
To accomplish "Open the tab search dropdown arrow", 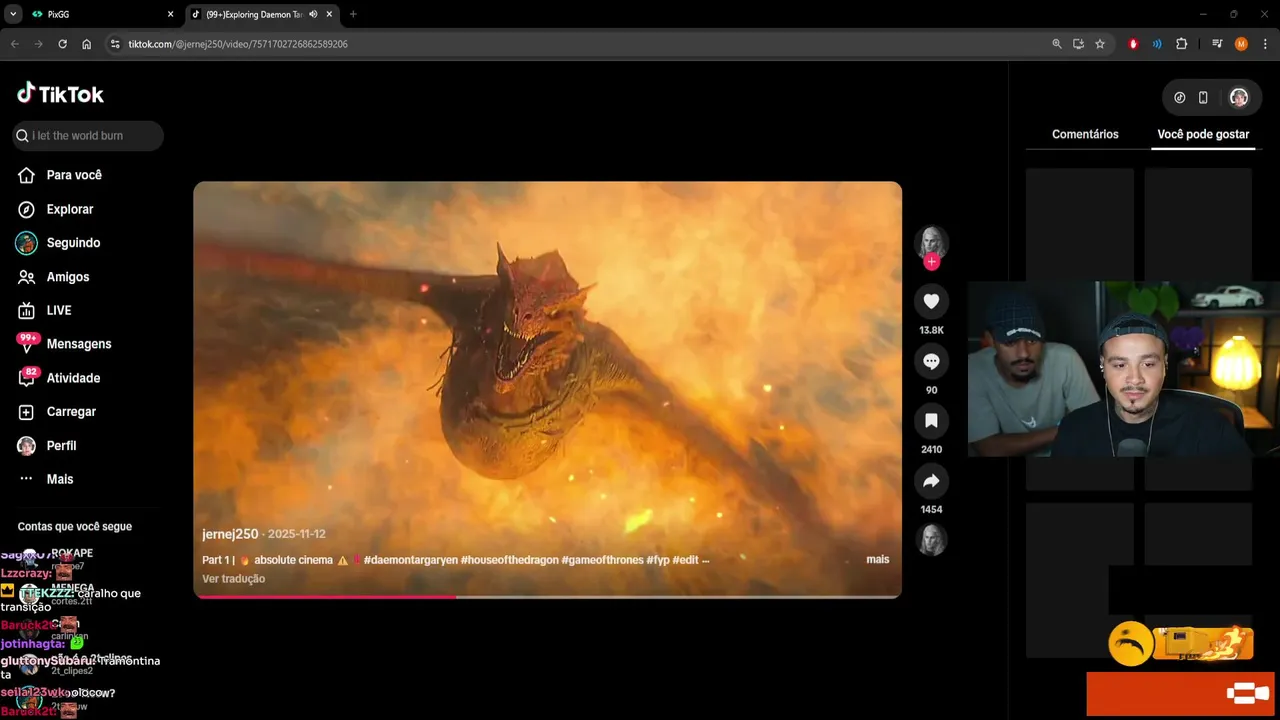I will point(13,14).
